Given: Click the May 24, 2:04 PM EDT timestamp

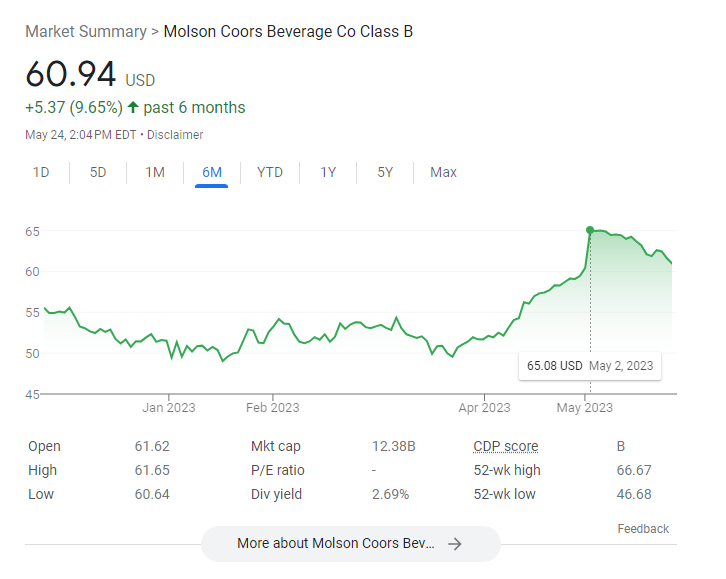Looking at the screenshot, I should (x=81, y=135).
